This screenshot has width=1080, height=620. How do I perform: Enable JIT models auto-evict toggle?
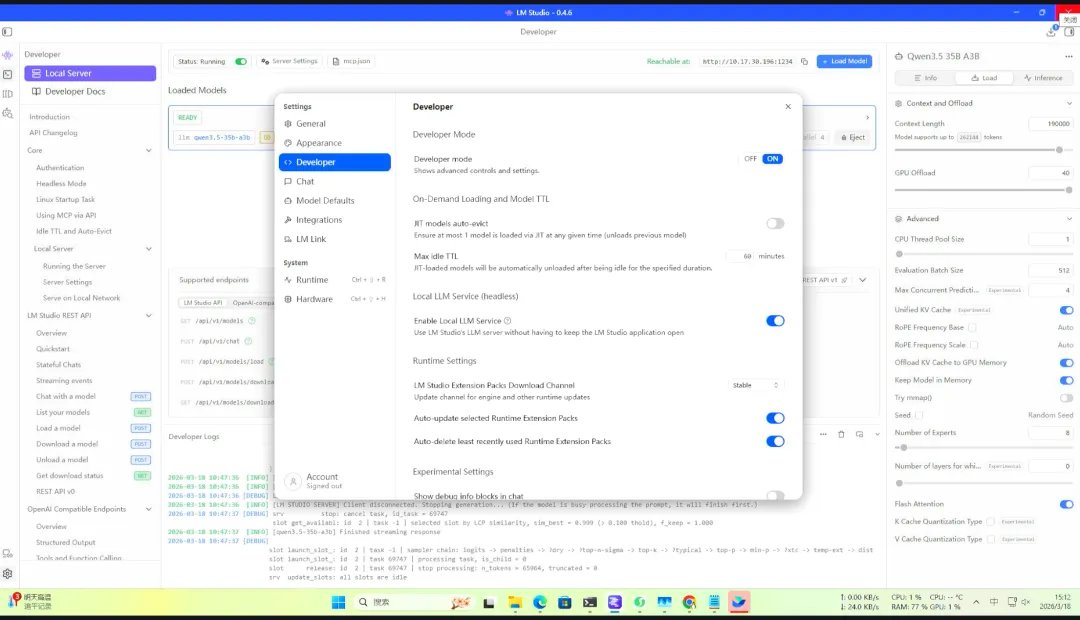click(775, 223)
